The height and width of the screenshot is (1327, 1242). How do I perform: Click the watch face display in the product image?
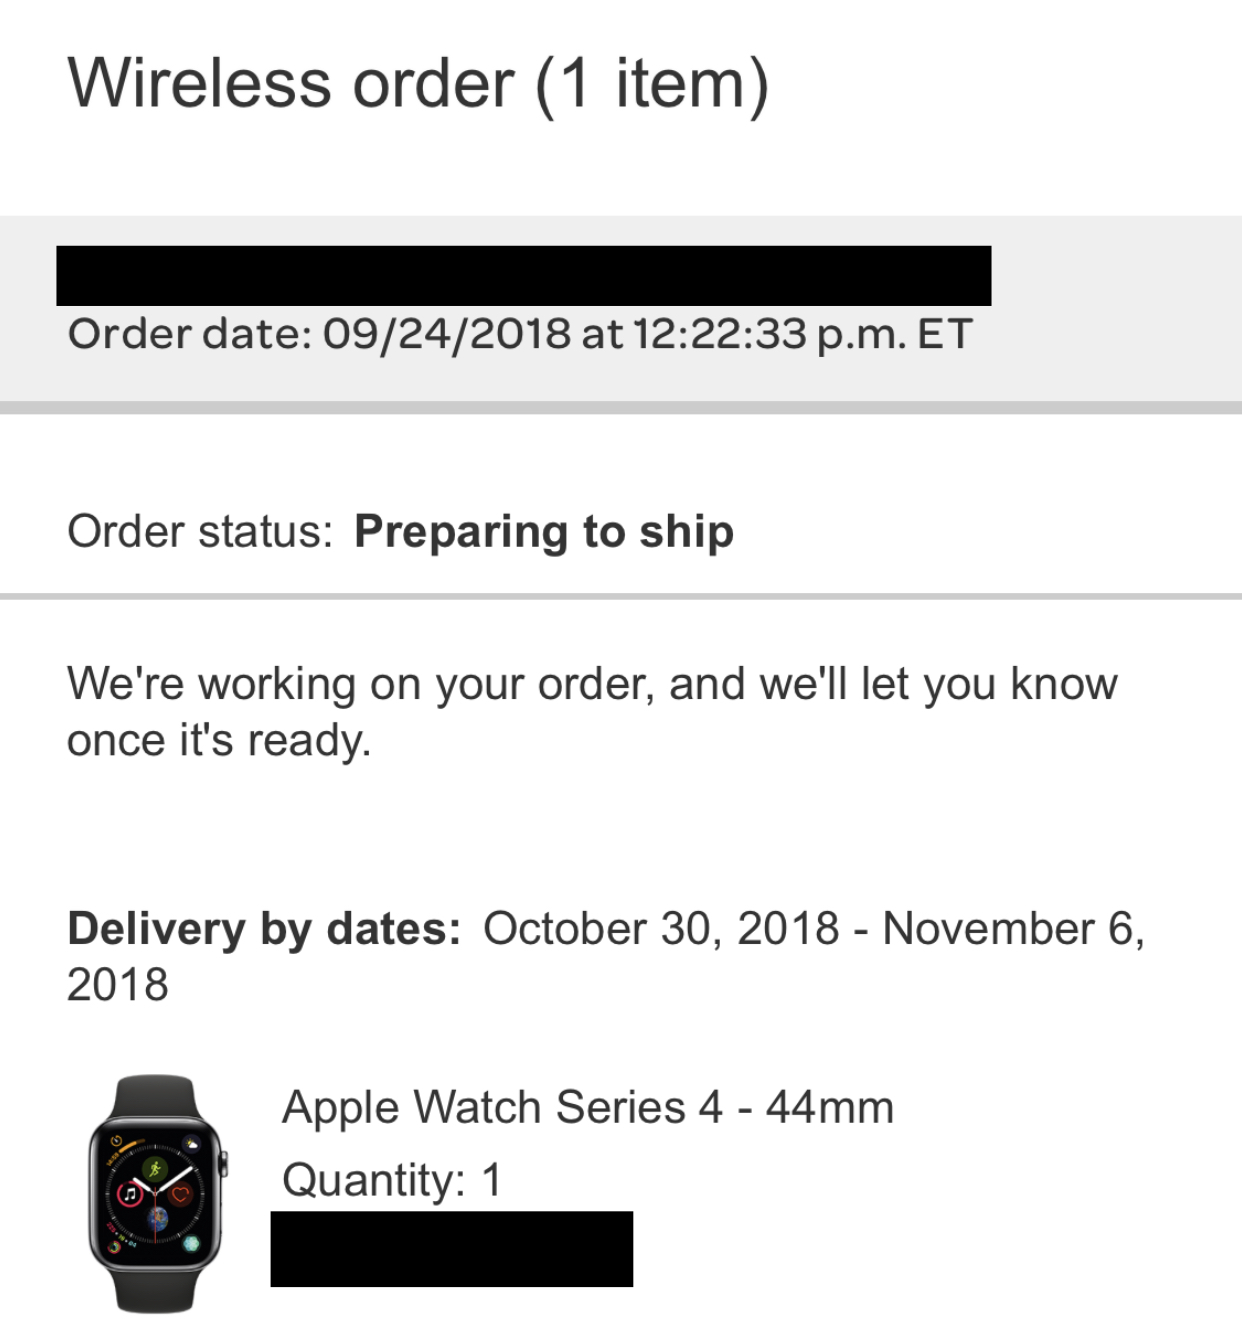155,1192
